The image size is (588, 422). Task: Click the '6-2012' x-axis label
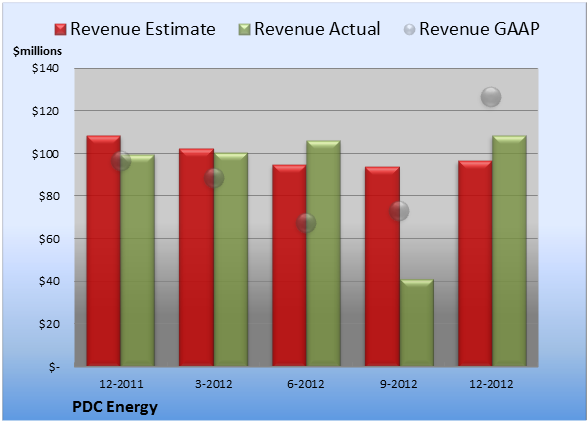[306, 384]
